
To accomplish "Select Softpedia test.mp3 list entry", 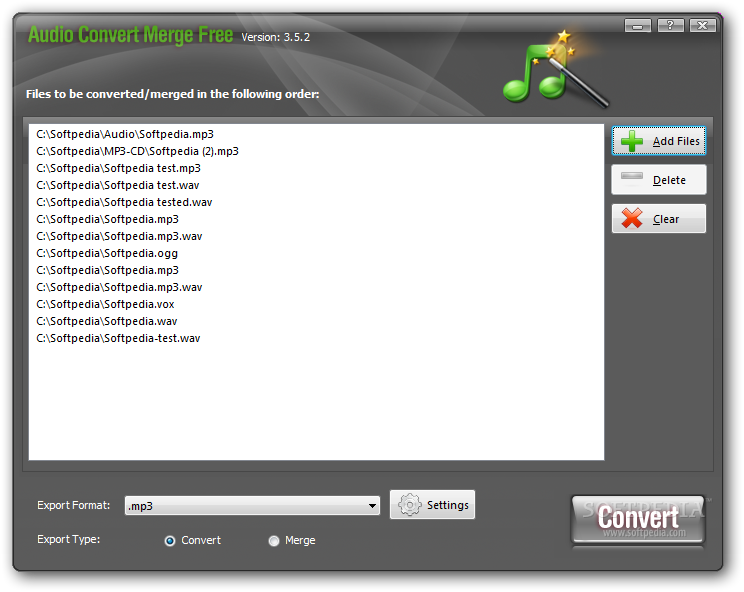I will click(x=119, y=168).
